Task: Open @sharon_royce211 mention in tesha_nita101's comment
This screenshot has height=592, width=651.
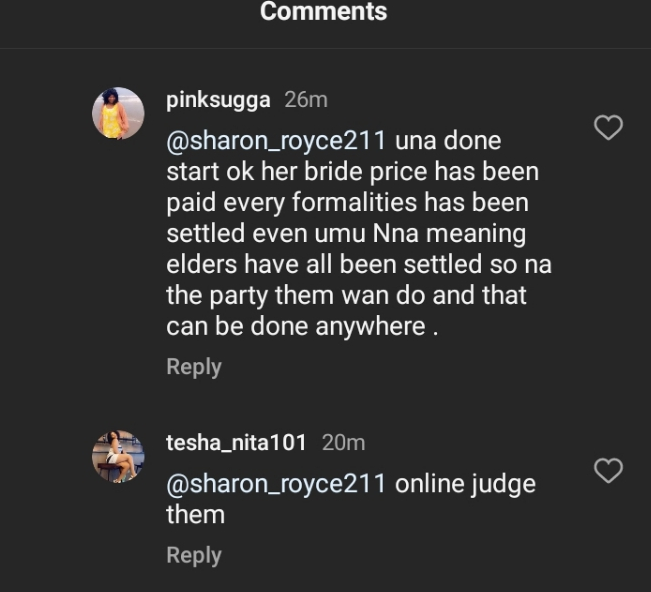Action: tap(276, 484)
